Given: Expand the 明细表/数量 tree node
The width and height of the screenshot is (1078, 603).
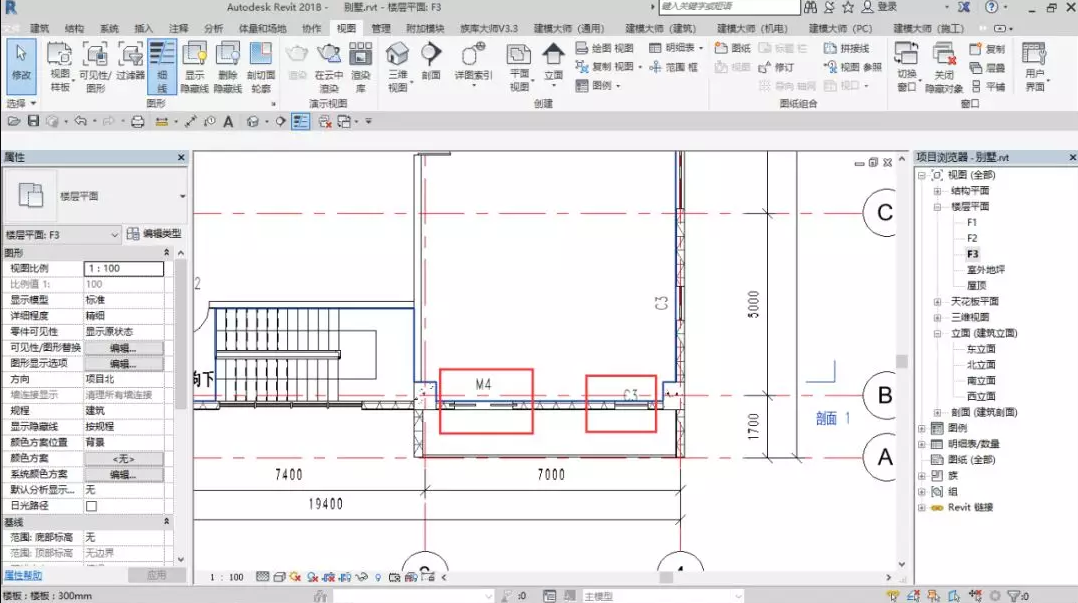Looking at the screenshot, I should [x=922, y=443].
